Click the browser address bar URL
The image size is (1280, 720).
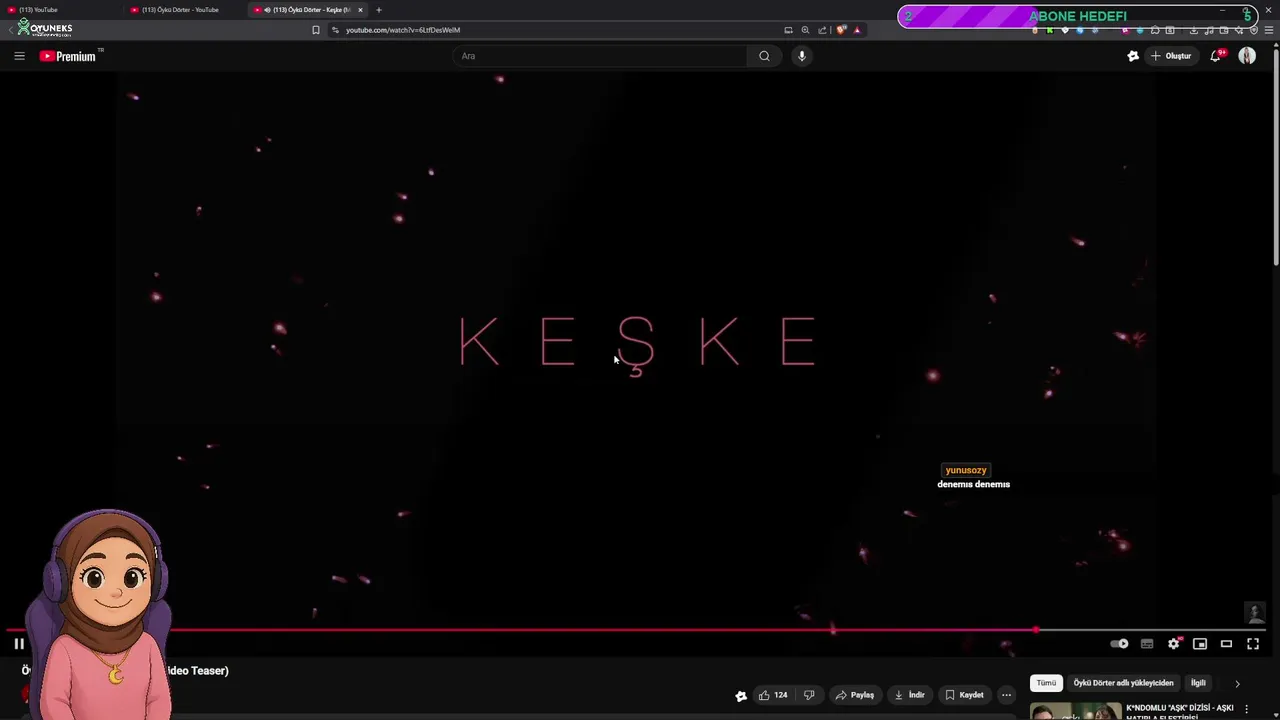[403, 30]
